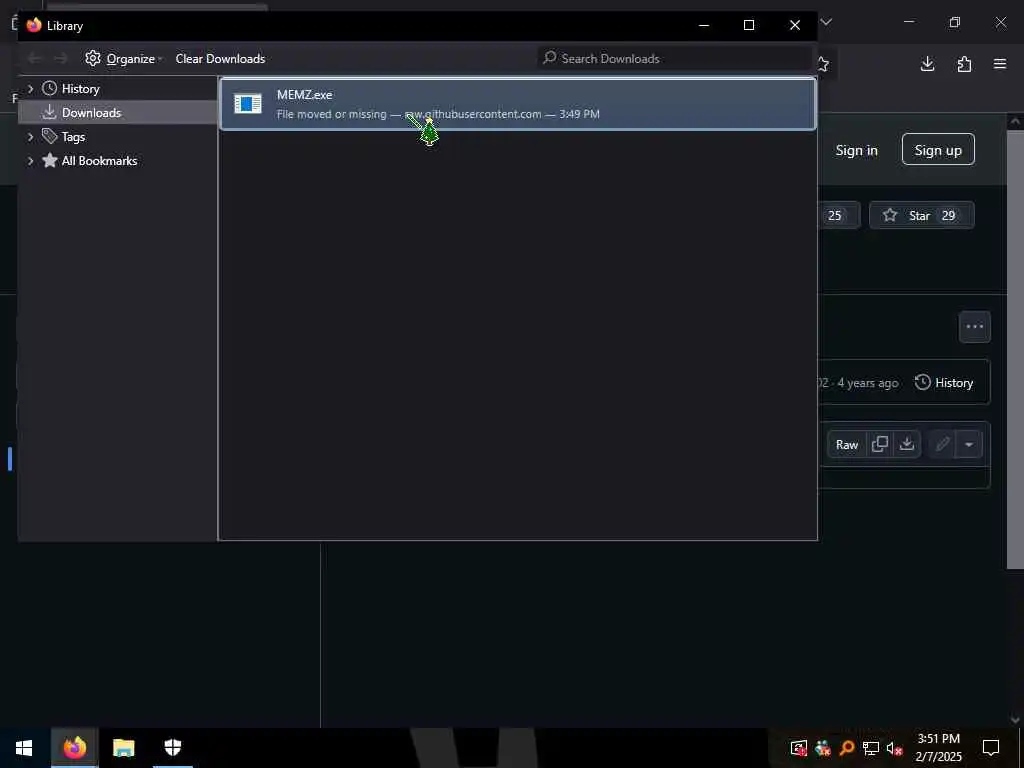
Task: Click the Organize gear icon
Action: coord(93,58)
